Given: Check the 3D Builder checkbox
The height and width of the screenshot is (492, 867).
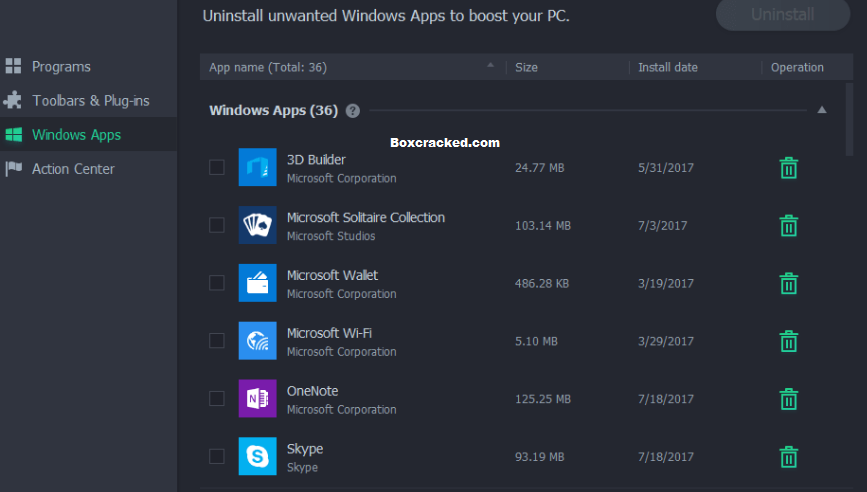Looking at the screenshot, I should click(217, 167).
